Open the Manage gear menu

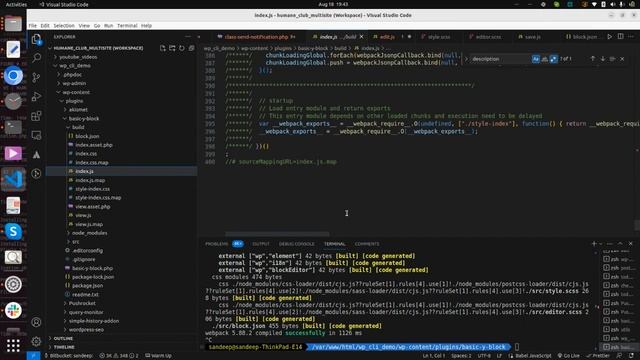[x=36, y=341]
